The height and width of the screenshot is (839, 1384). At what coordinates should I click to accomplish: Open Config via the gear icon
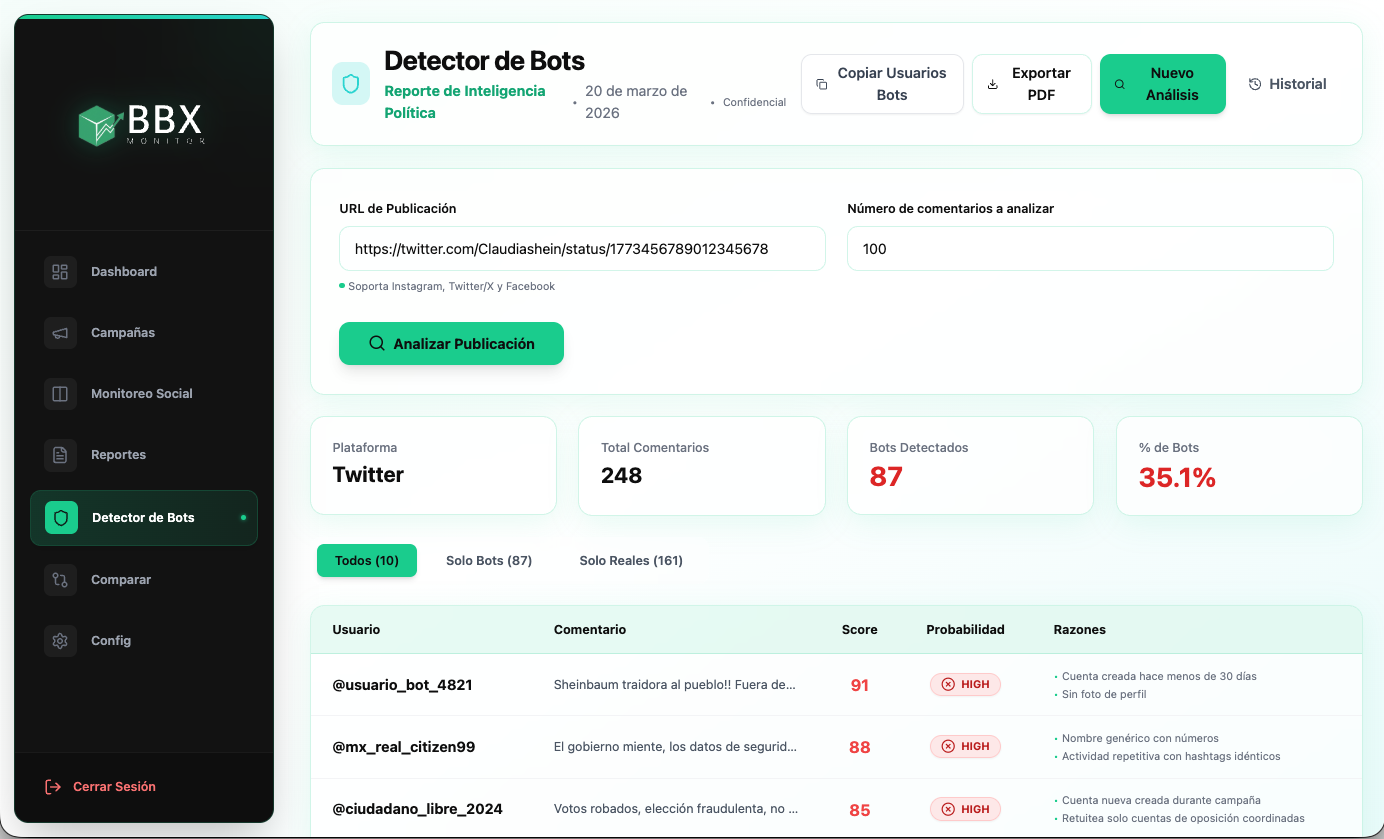click(x=60, y=640)
